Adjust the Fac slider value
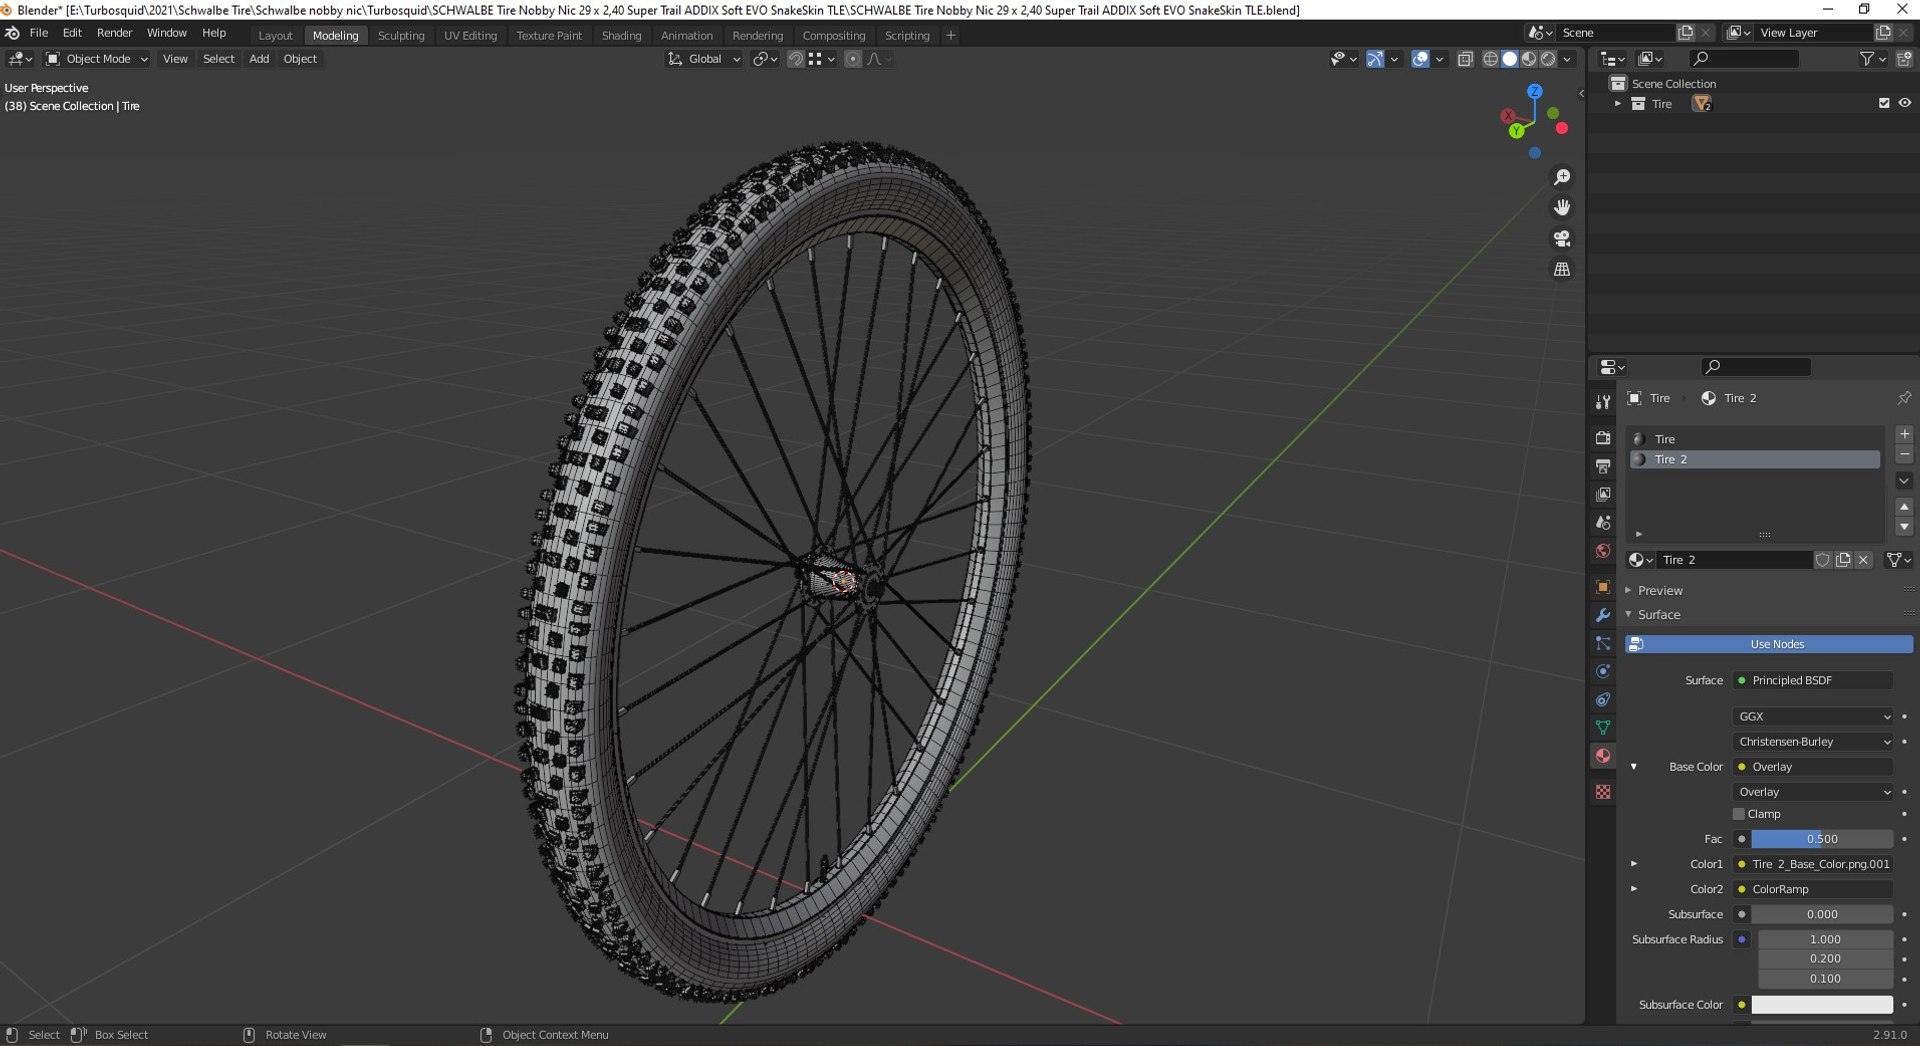 [x=1822, y=839]
